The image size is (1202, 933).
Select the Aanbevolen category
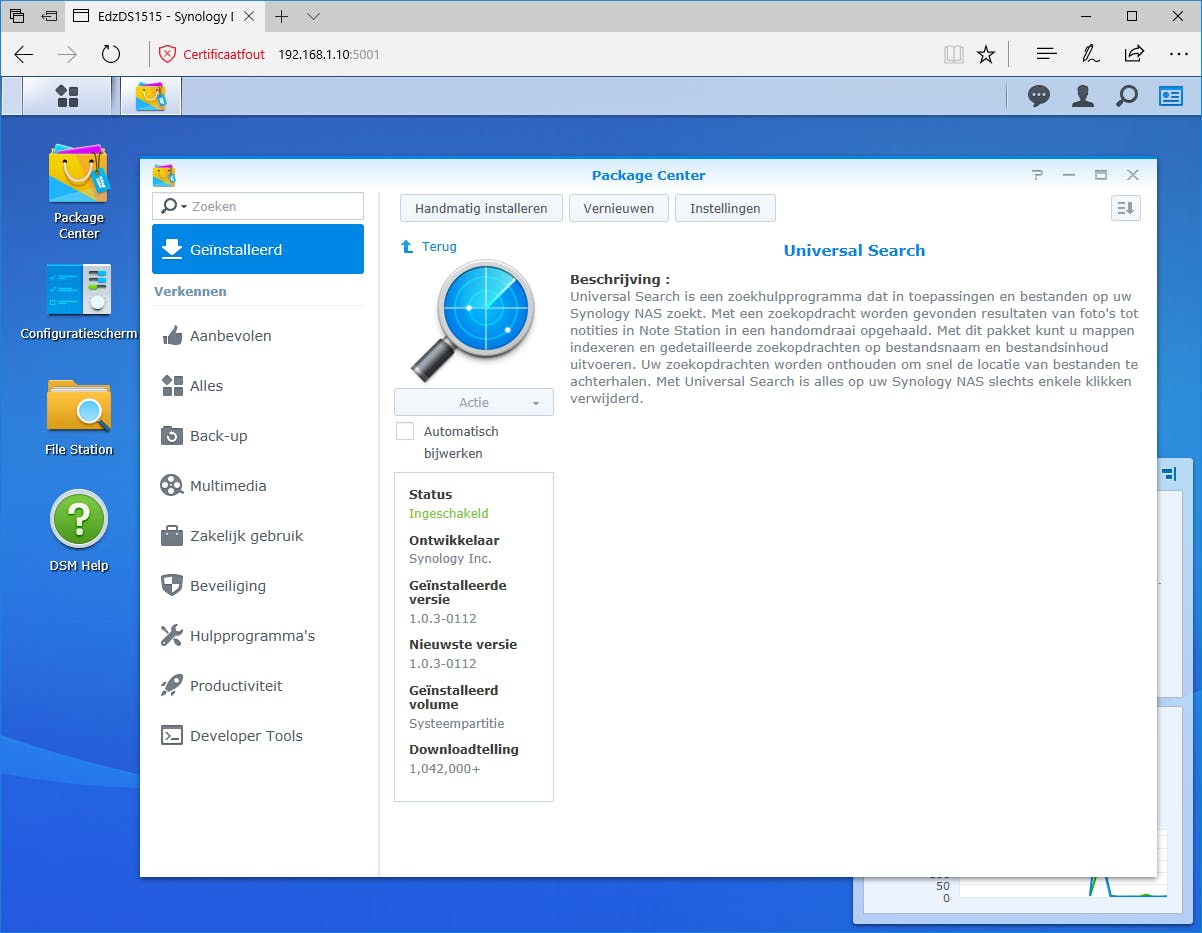click(x=258, y=336)
